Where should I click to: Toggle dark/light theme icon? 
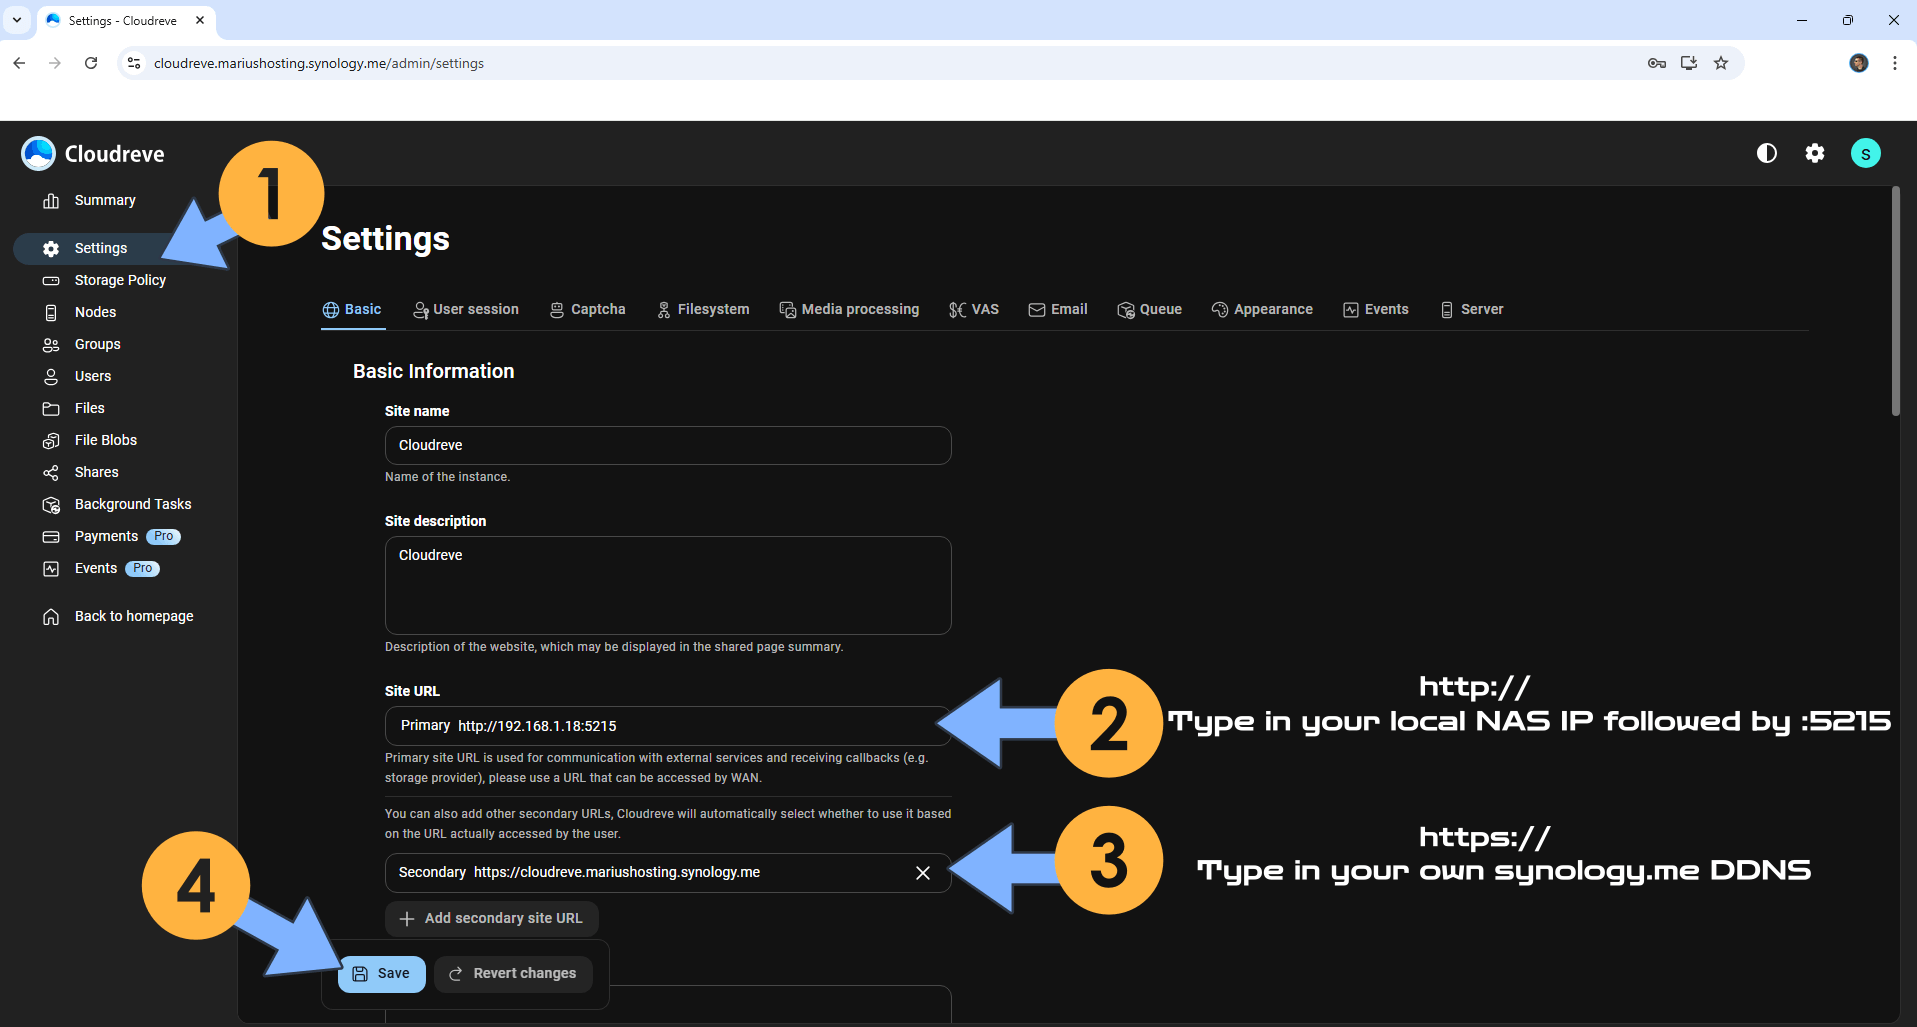point(1767,153)
